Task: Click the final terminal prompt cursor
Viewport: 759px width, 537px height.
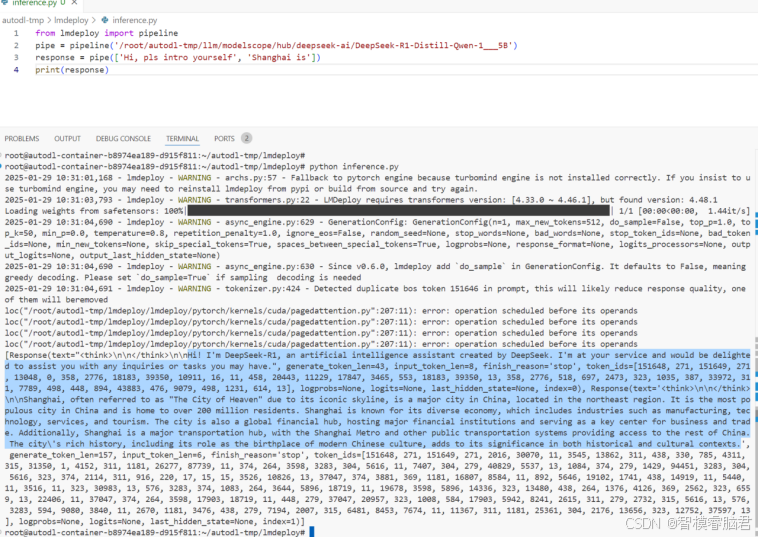Action: [312, 532]
